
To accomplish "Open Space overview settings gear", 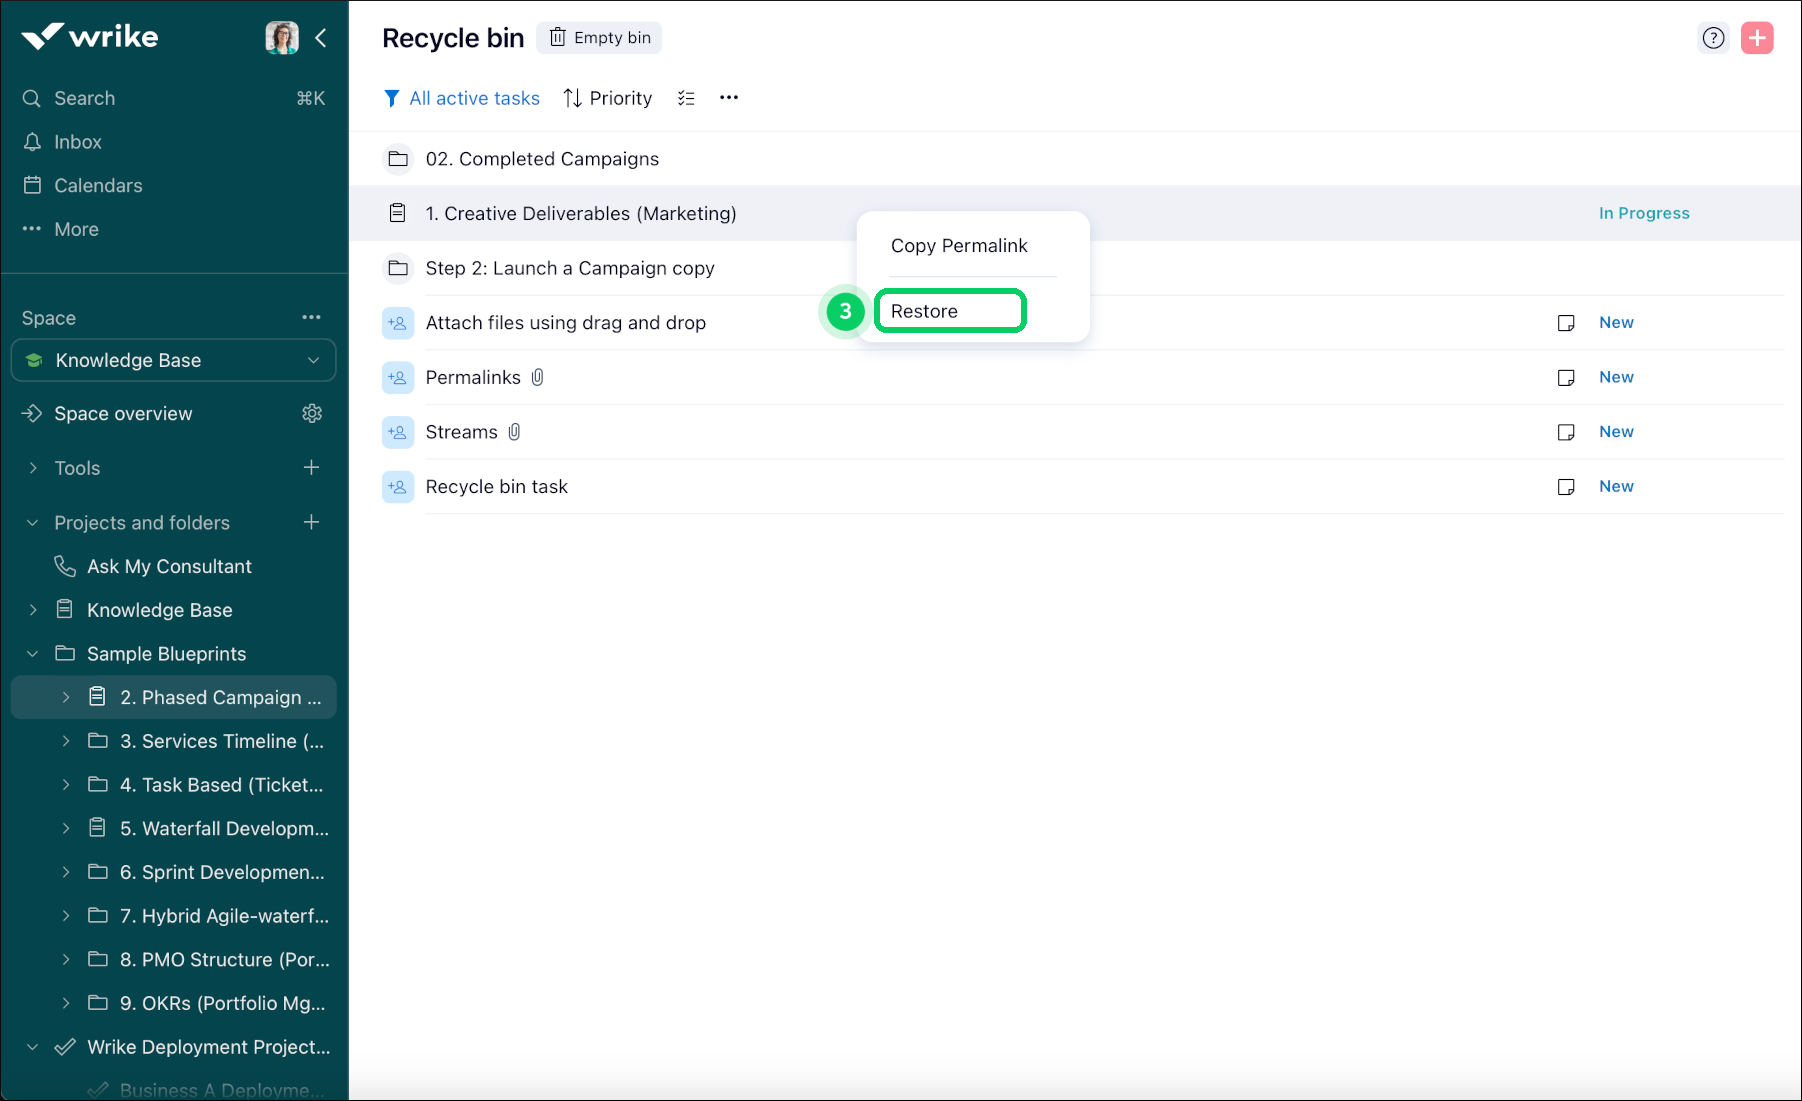I will pyautogui.click(x=312, y=413).
